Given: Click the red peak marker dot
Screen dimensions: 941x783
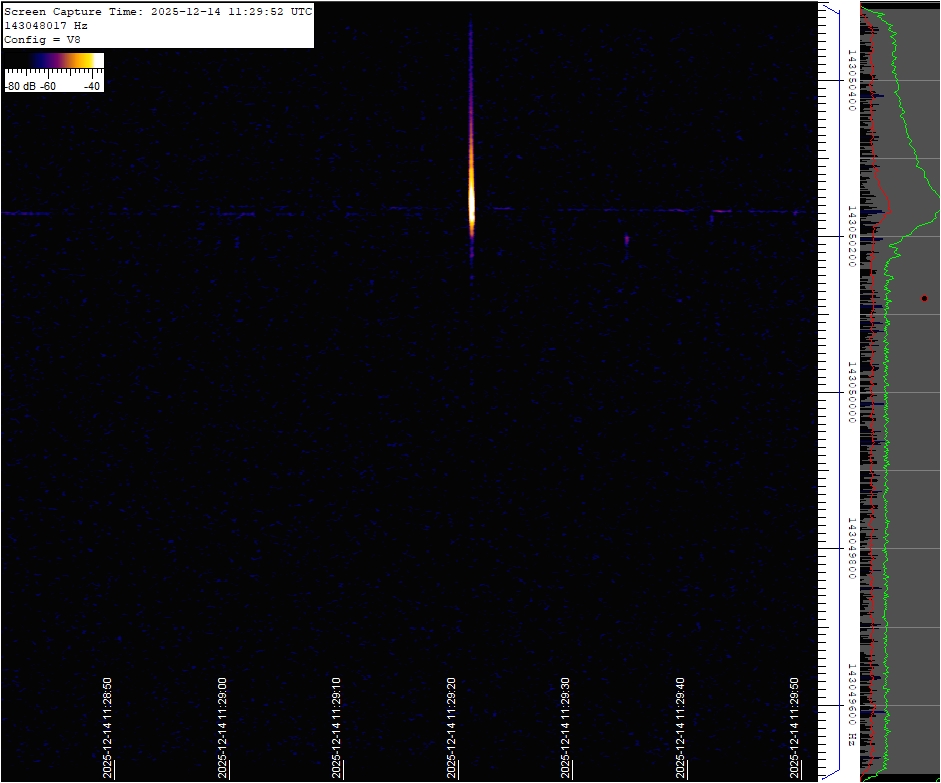Looking at the screenshot, I should pos(924,298).
